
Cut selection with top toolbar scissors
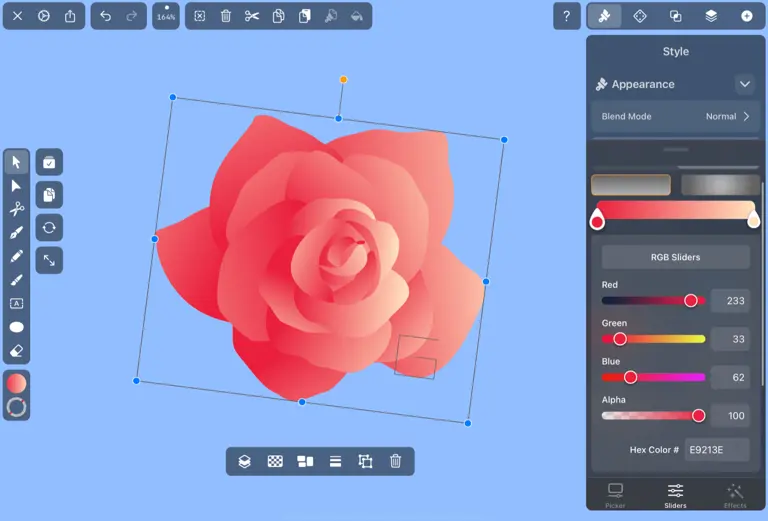(252, 16)
